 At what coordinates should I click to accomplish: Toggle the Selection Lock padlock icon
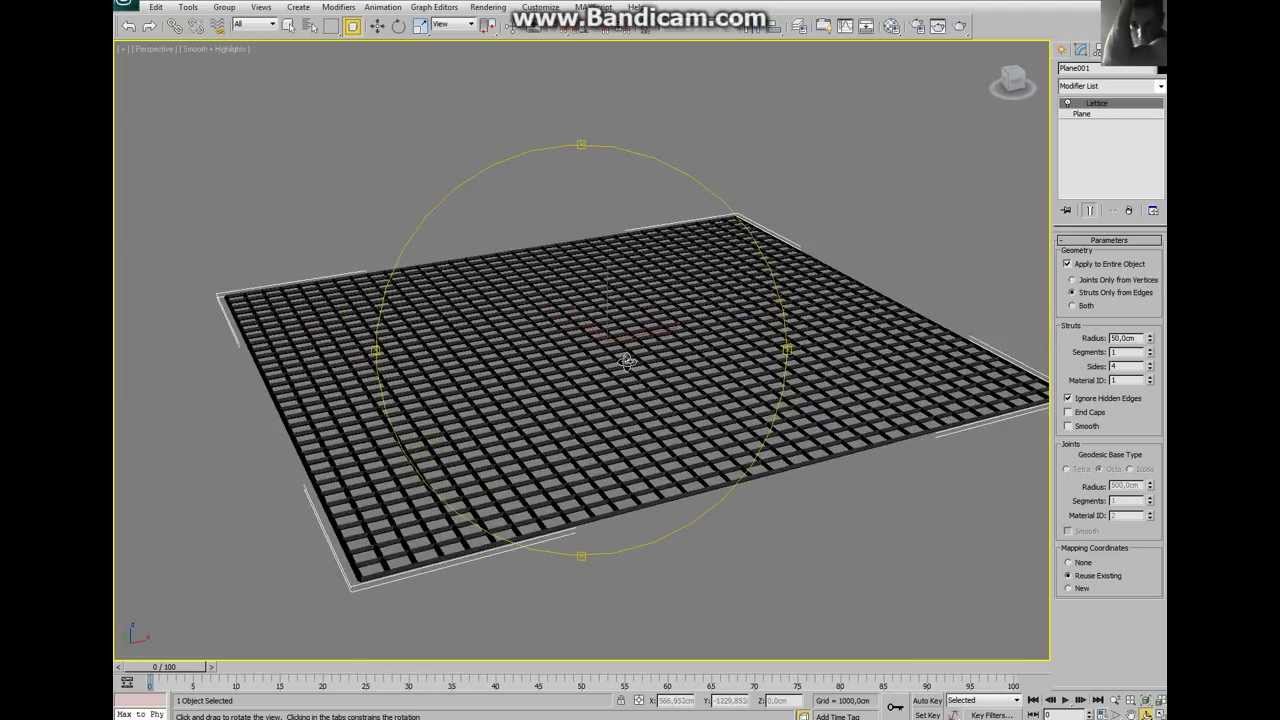[x=621, y=700]
